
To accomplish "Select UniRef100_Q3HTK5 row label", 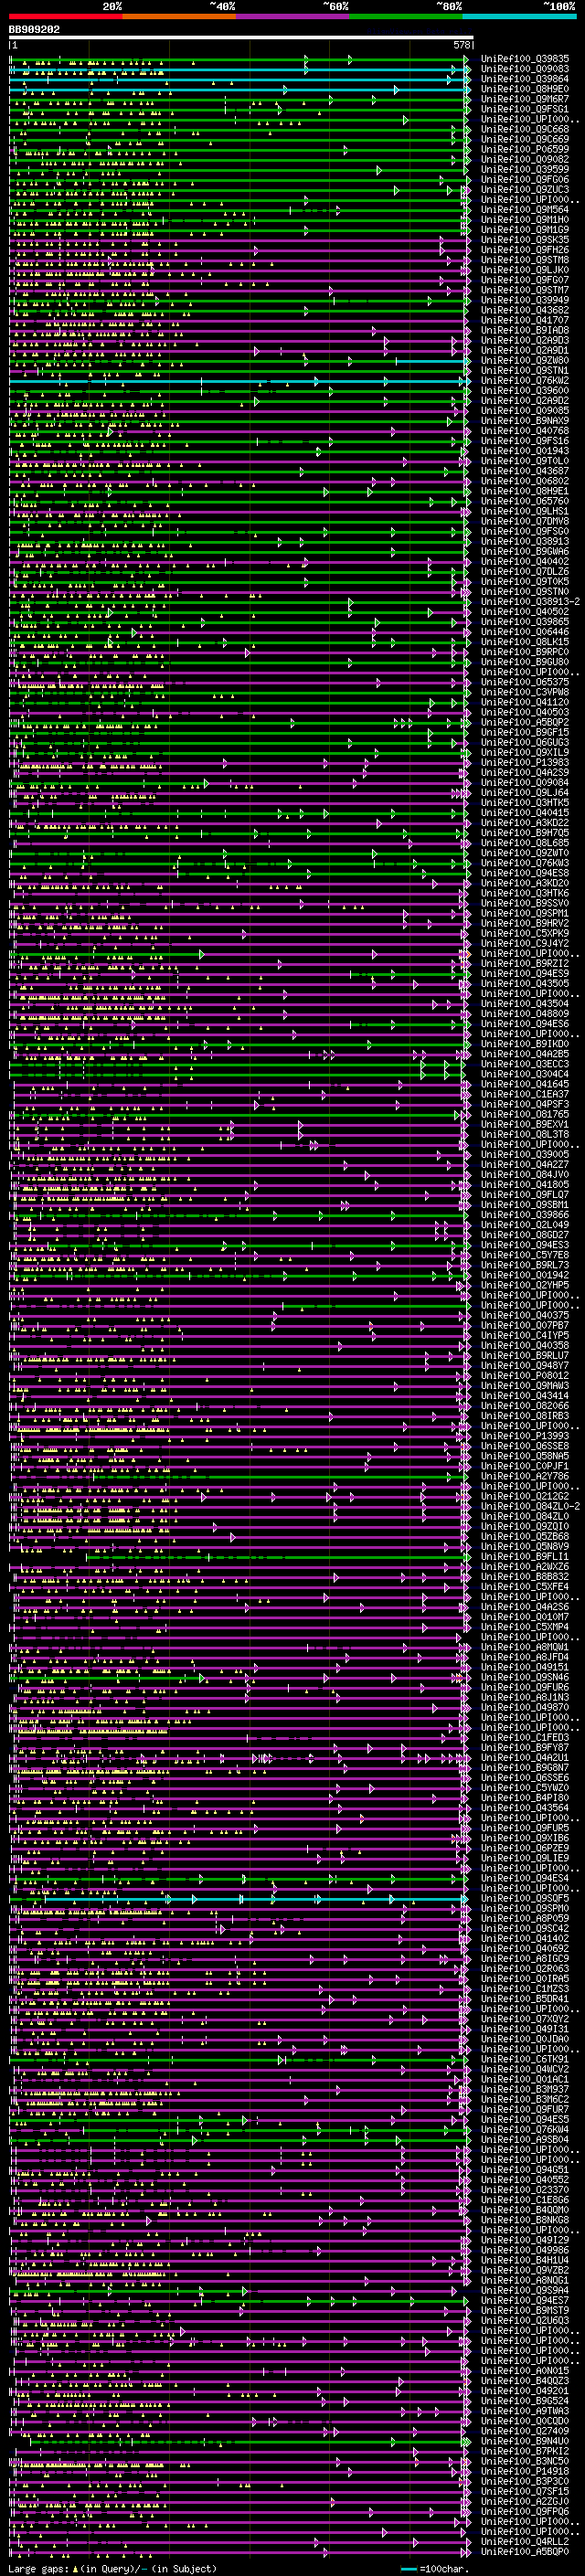I will (525, 802).
